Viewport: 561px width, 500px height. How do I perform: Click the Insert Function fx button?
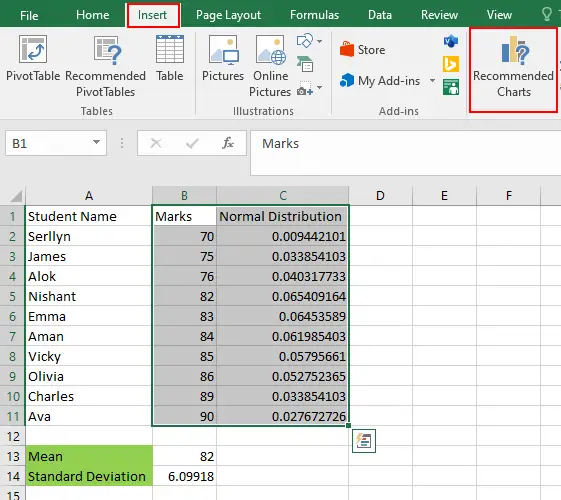[x=228, y=143]
